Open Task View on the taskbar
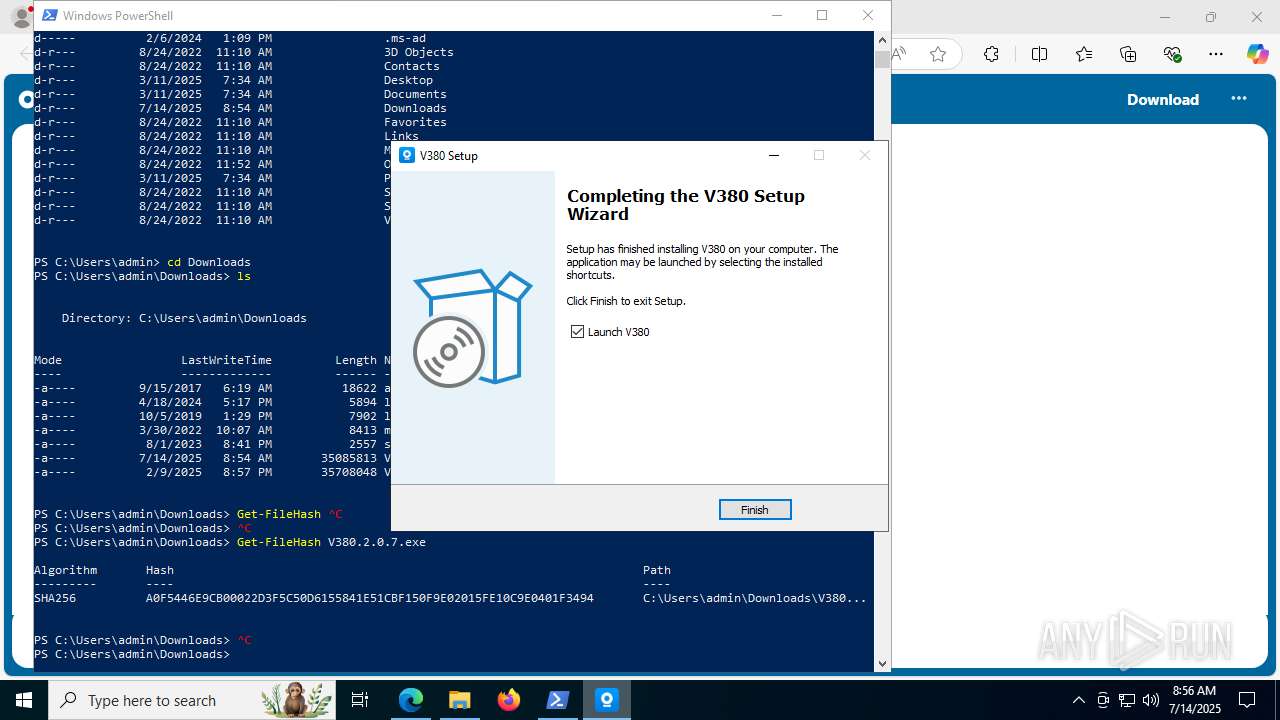This screenshot has width=1280, height=720. point(361,700)
